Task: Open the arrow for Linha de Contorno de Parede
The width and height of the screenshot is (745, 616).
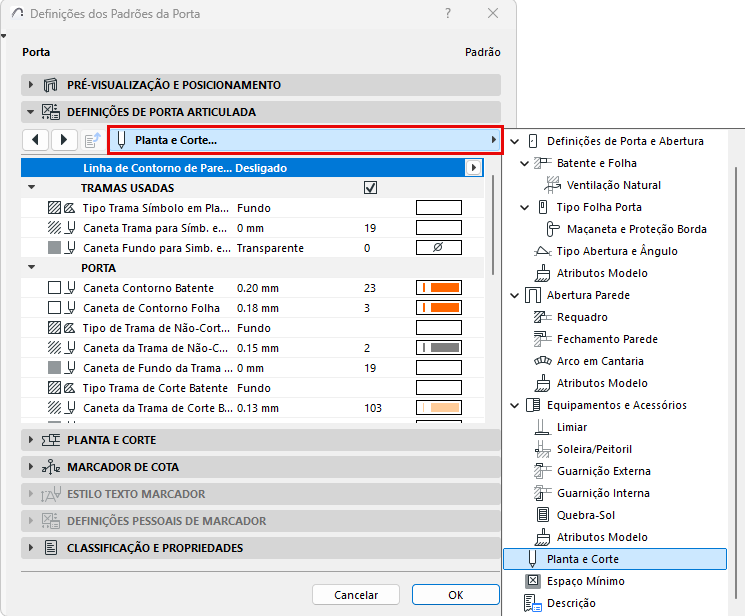Action: coord(473,167)
